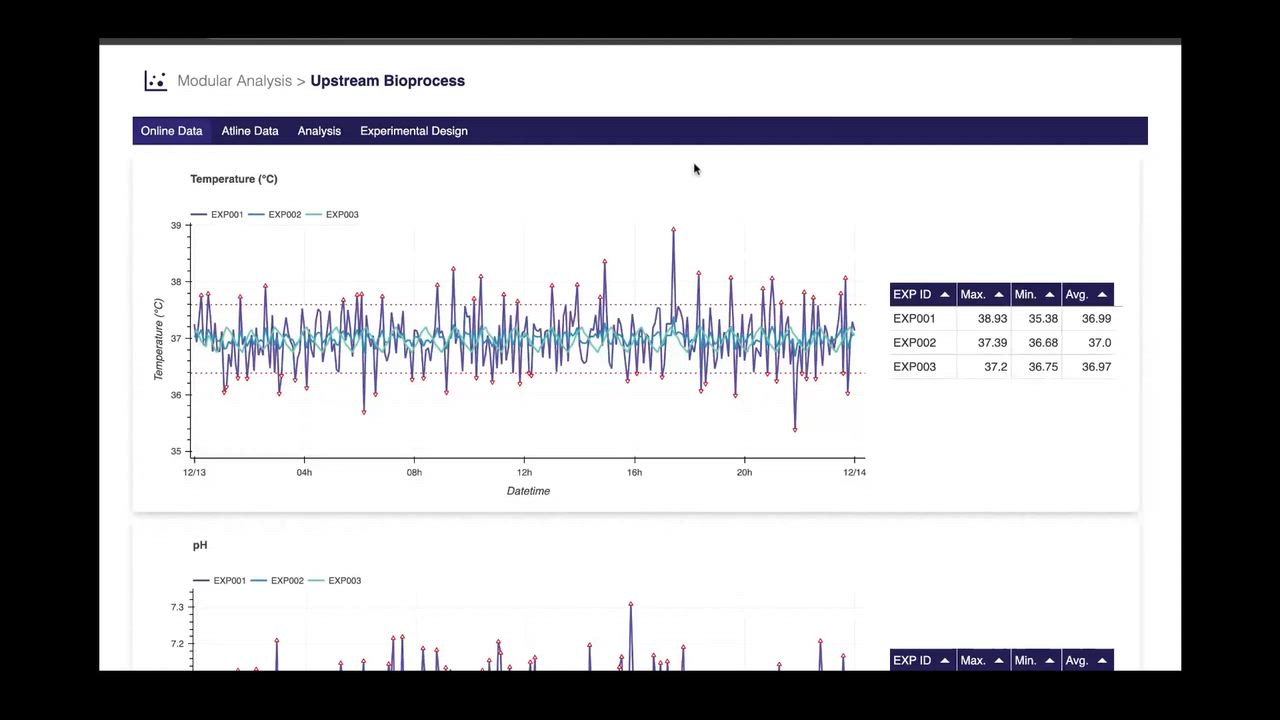Viewport: 1280px width, 720px height.
Task: Click the EXP003 color swatch in Temperature legend
Action: (x=316, y=214)
